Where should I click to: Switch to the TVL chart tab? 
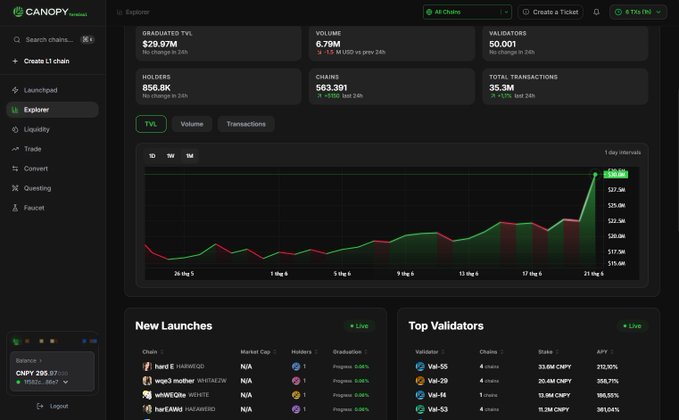click(x=151, y=124)
